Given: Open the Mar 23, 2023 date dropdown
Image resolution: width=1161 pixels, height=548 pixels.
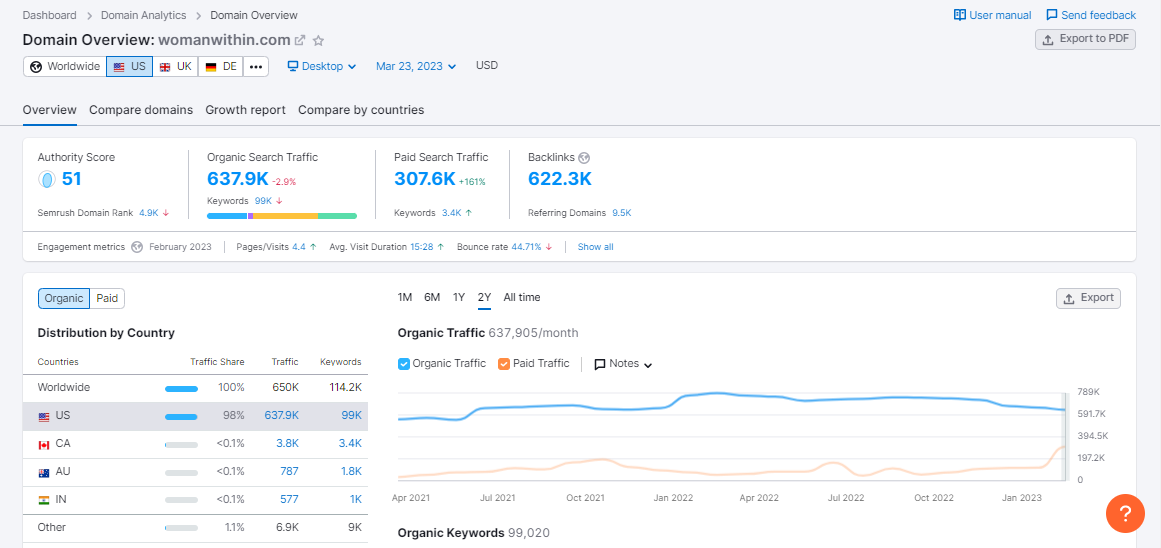Looking at the screenshot, I should coord(416,67).
